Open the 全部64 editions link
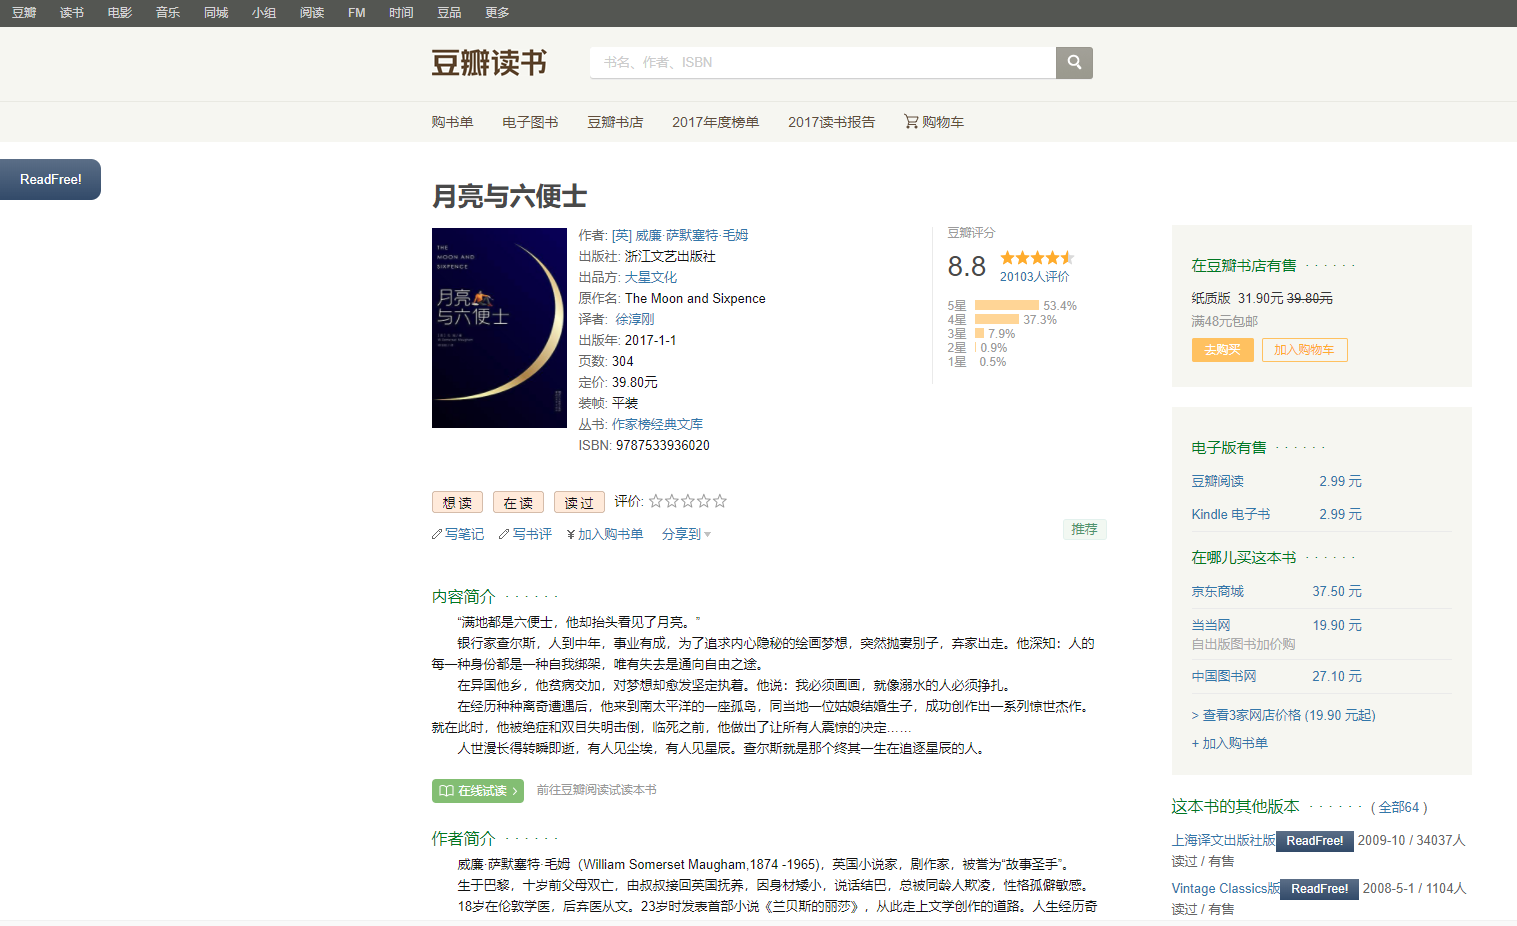 1398,807
